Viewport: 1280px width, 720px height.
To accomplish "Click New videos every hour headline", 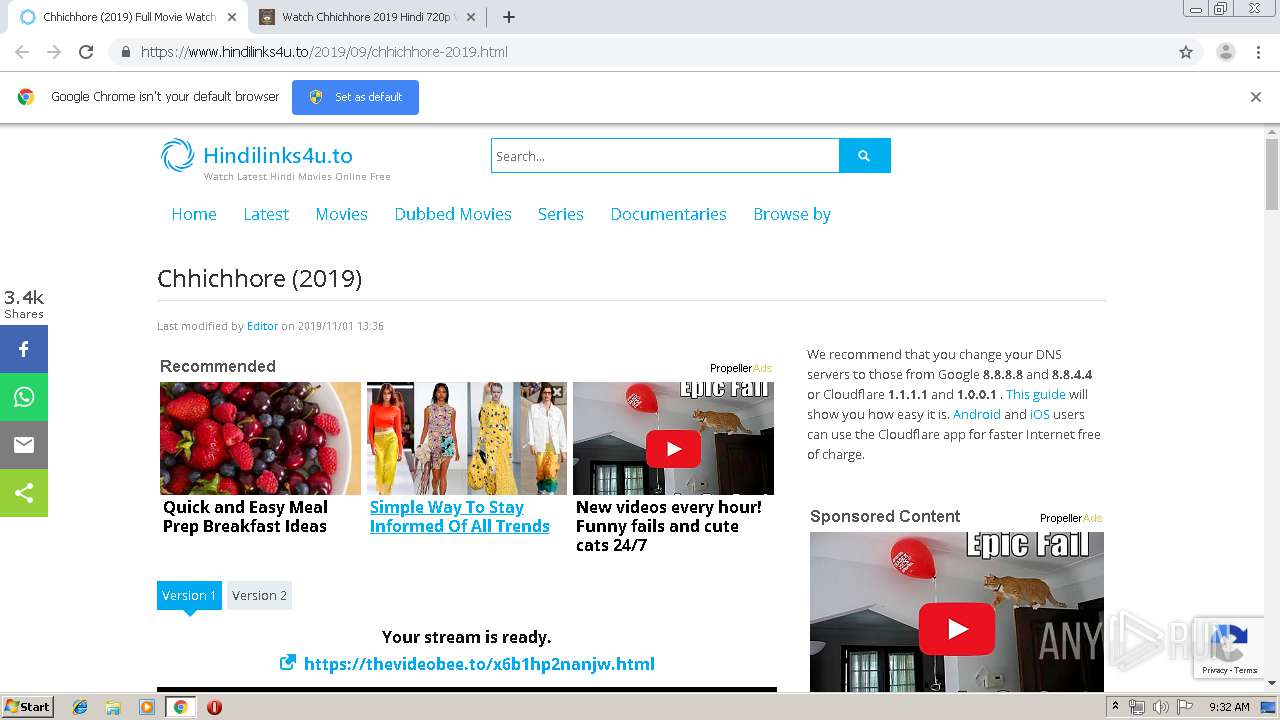I will coord(669,526).
